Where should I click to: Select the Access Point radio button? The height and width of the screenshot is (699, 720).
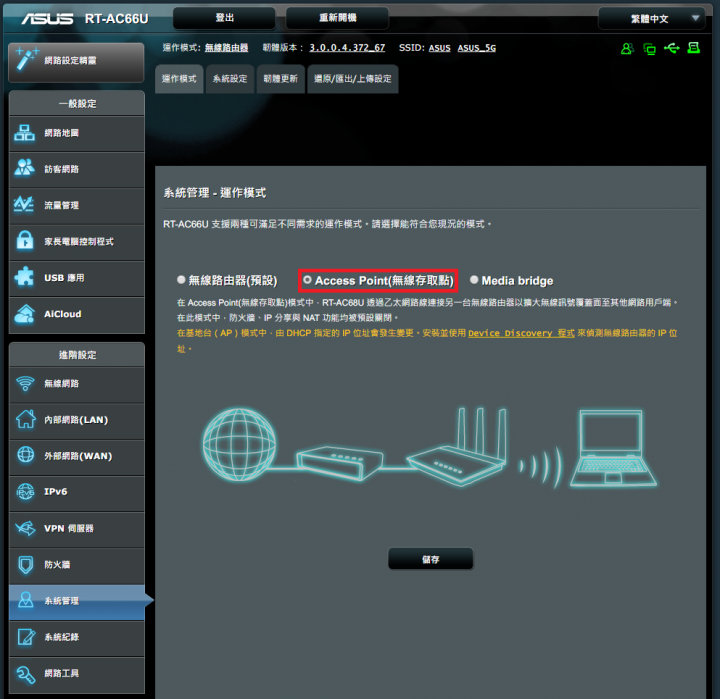pos(307,279)
